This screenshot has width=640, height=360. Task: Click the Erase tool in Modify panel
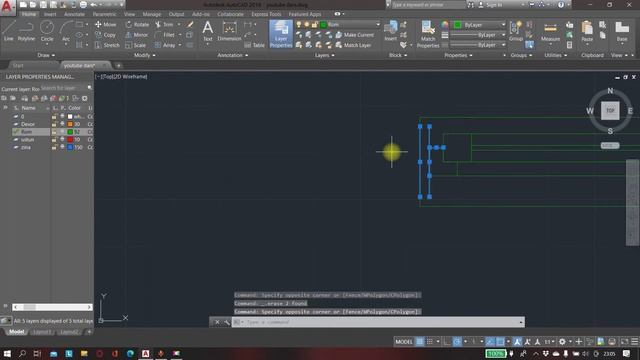190,24
